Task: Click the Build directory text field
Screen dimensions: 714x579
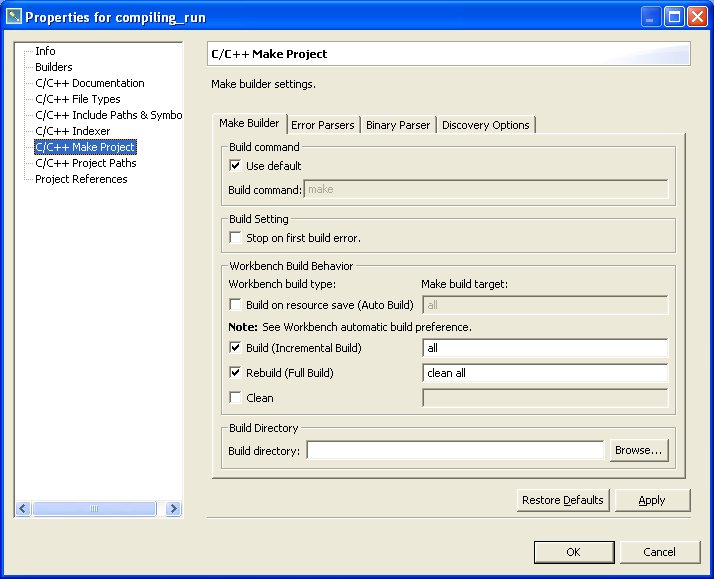Action: [x=455, y=451]
